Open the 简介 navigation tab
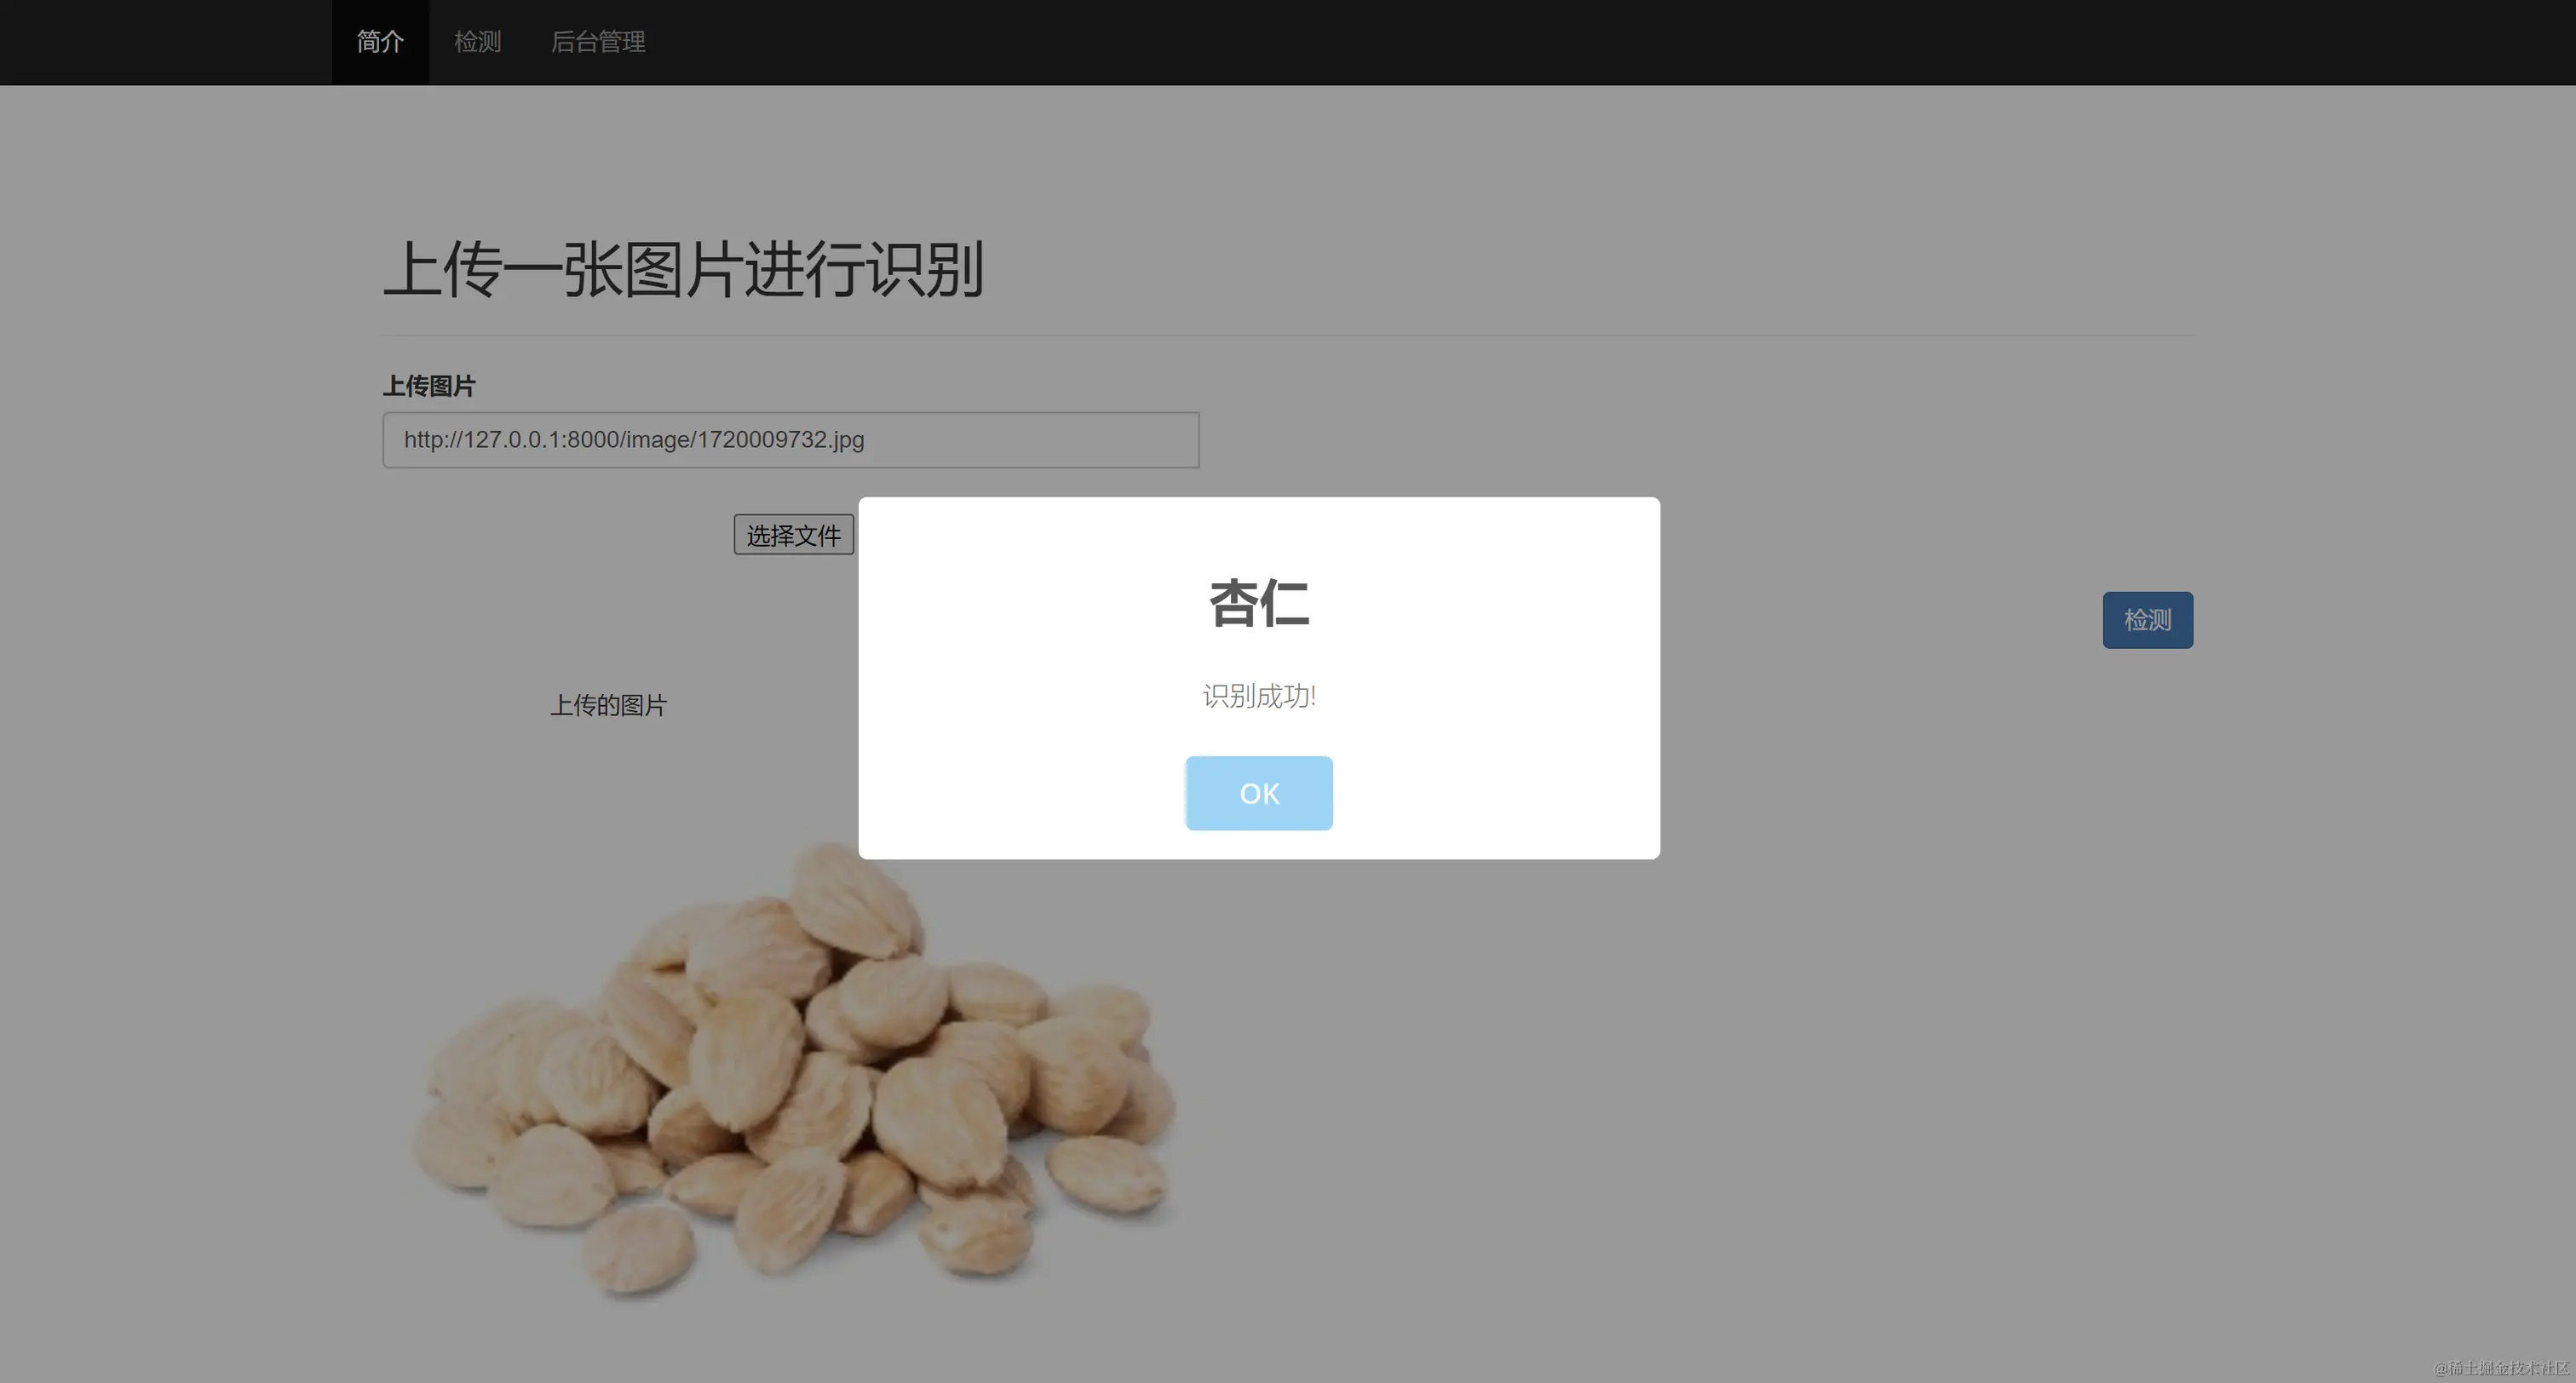Screen dimensions: 2576x1383 pyautogui.click(x=380, y=42)
